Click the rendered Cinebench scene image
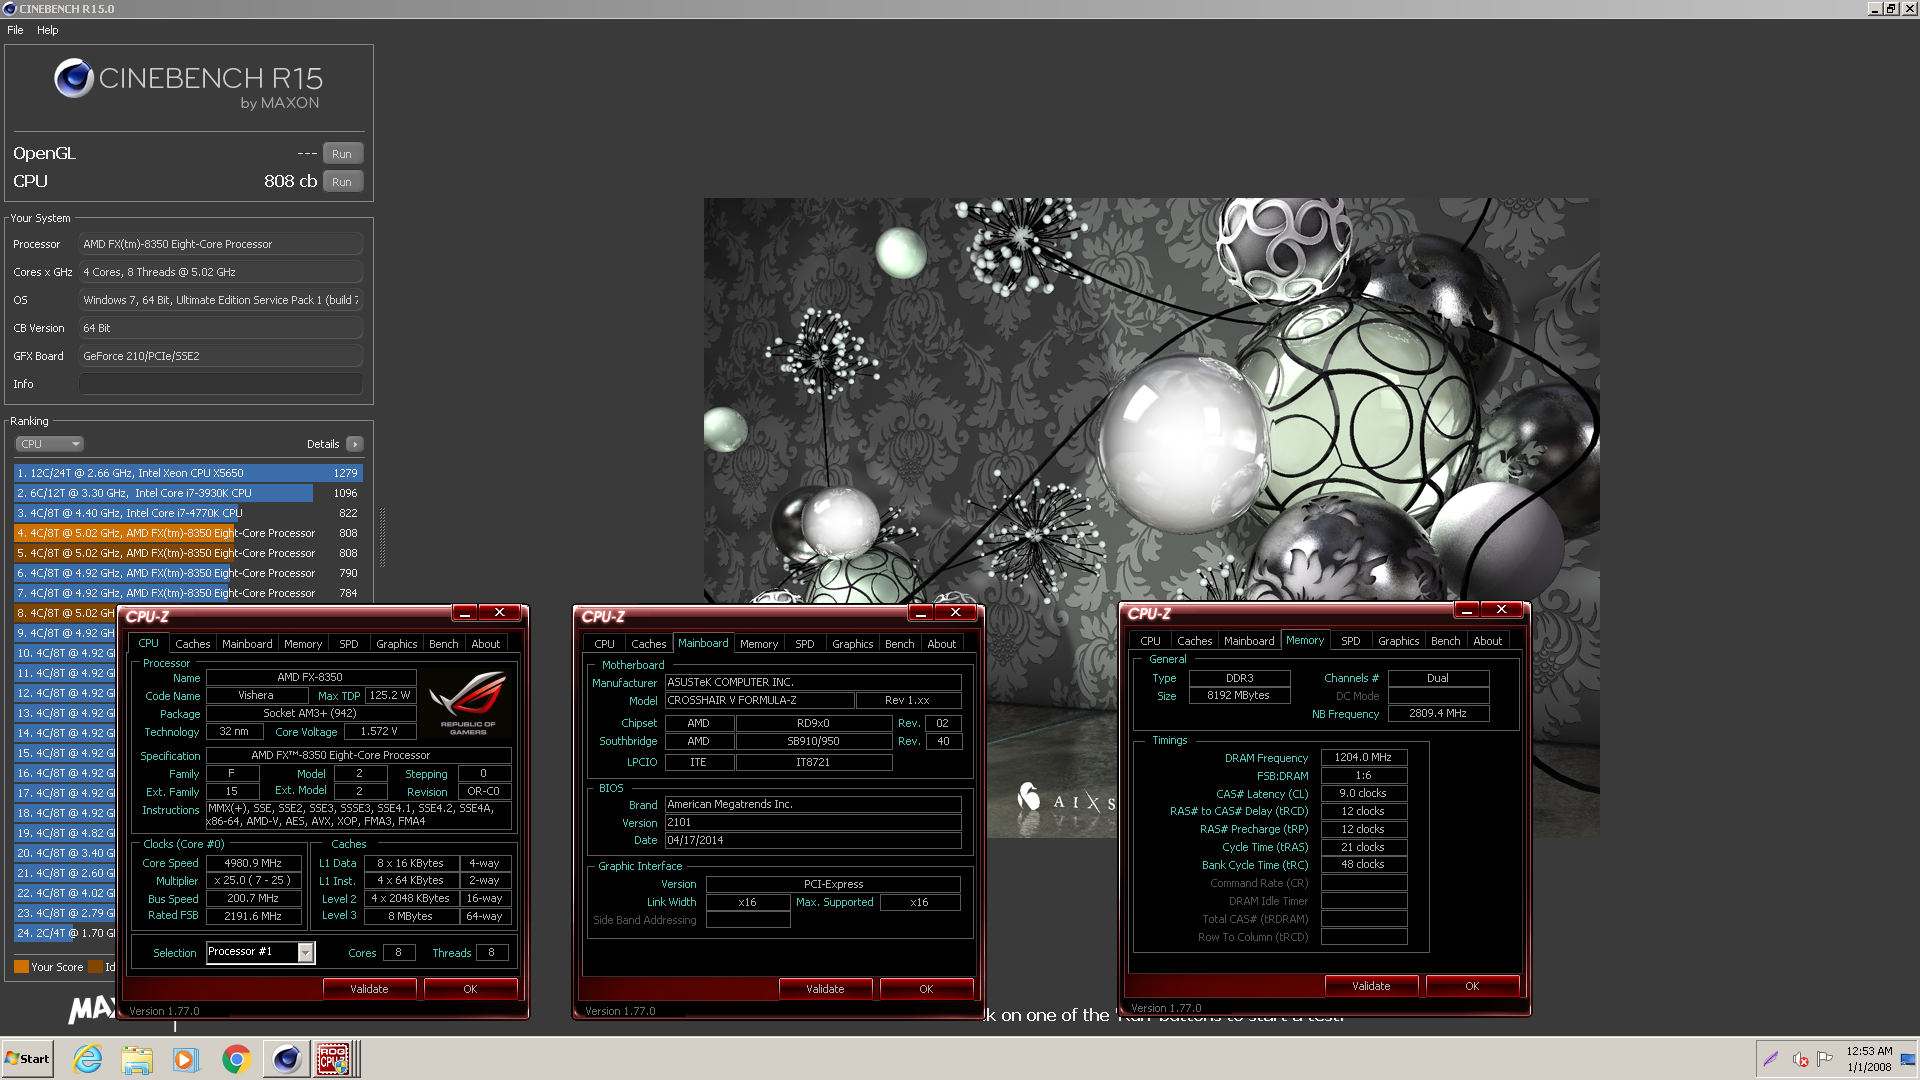1920x1080 pixels. pos(1151,400)
